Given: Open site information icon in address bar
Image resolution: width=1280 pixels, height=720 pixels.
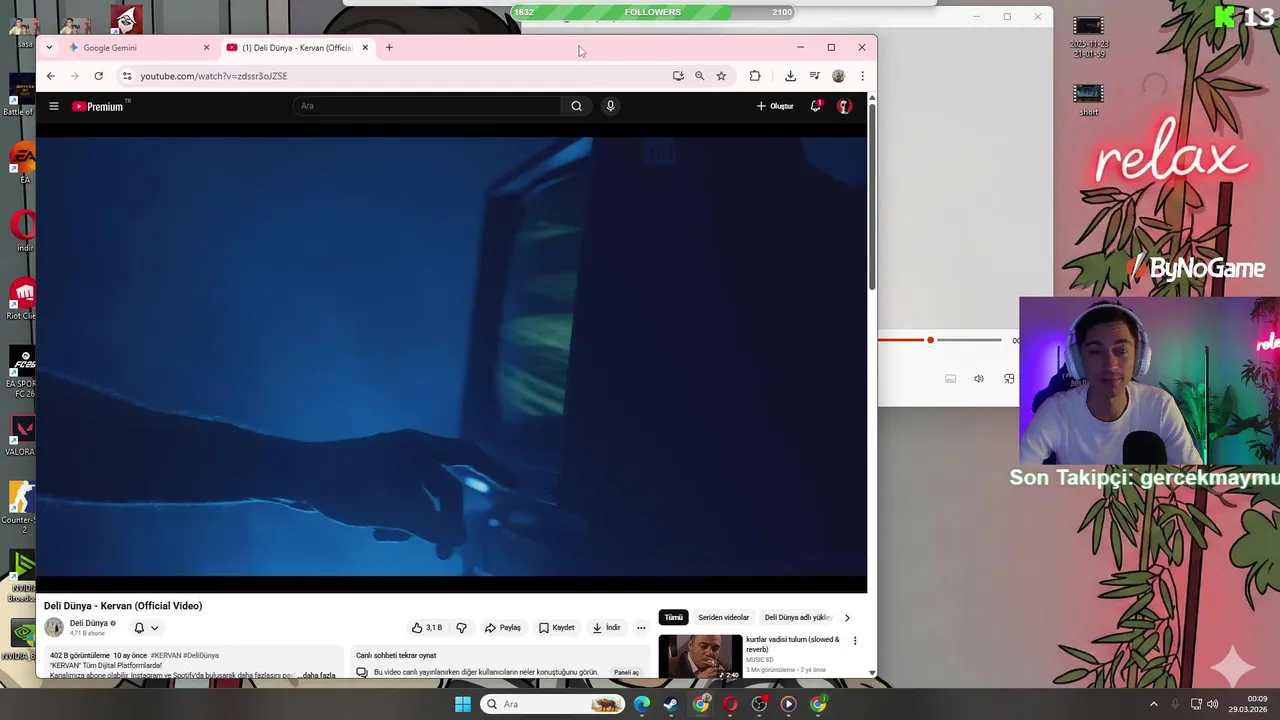Looking at the screenshot, I should [126, 76].
